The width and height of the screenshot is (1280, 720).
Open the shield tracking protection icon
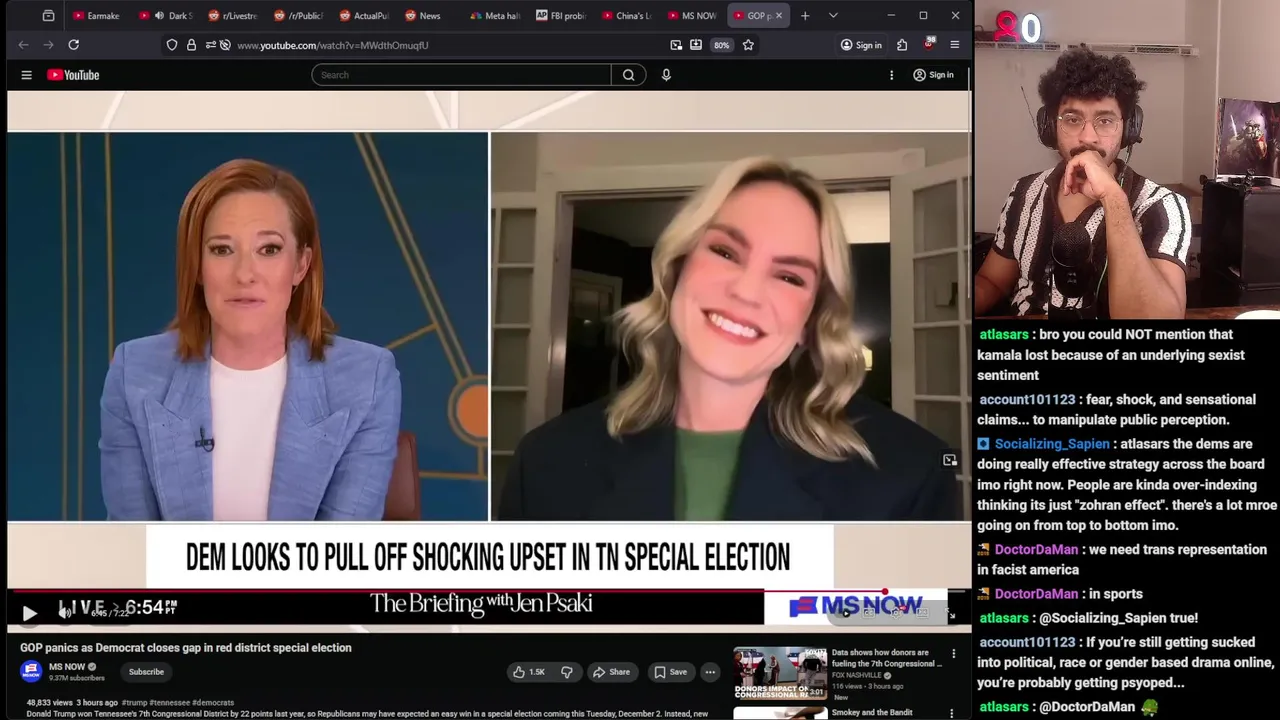[x=172, y=45]
